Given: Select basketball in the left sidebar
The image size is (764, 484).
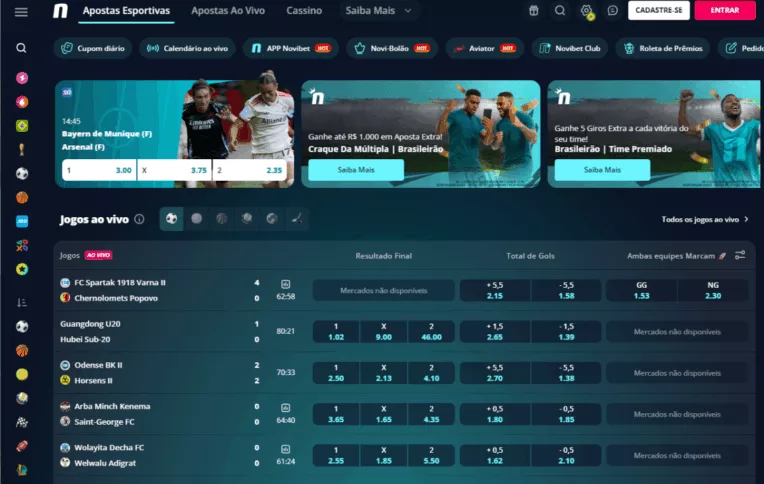Looking at the screenshot, I should (x=21, y=198).
